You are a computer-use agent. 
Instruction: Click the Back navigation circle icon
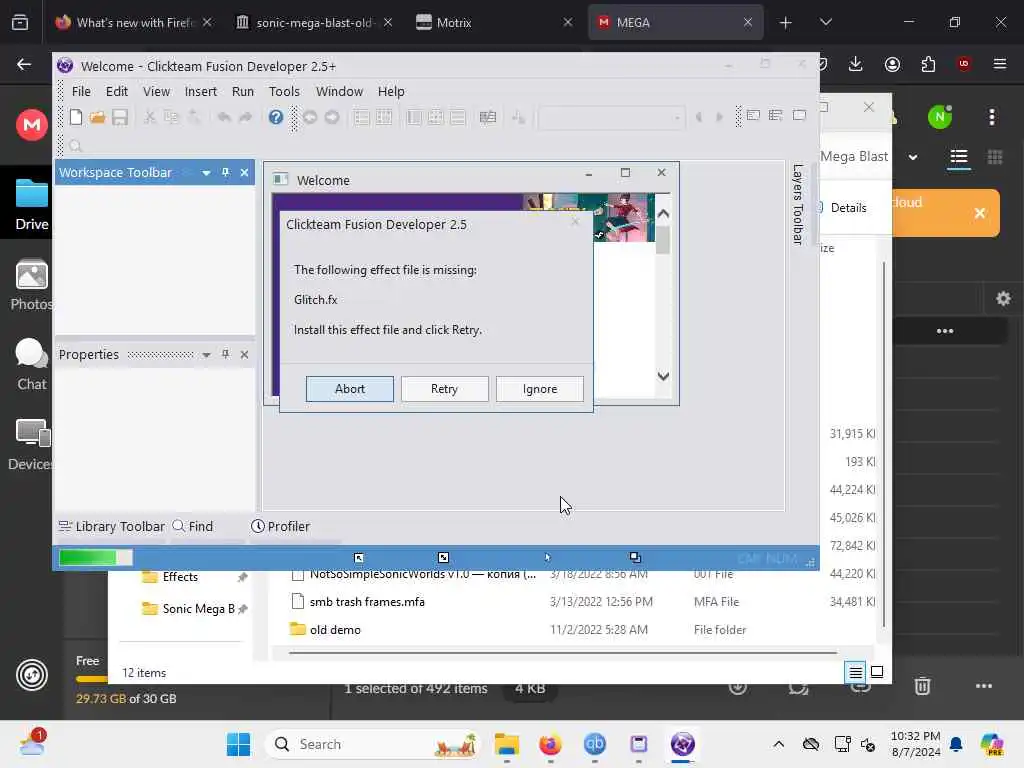point(310,117)
